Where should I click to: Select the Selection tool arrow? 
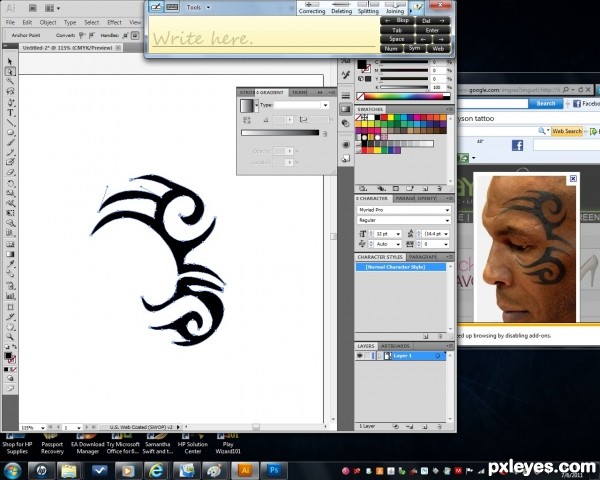(10, 62)
